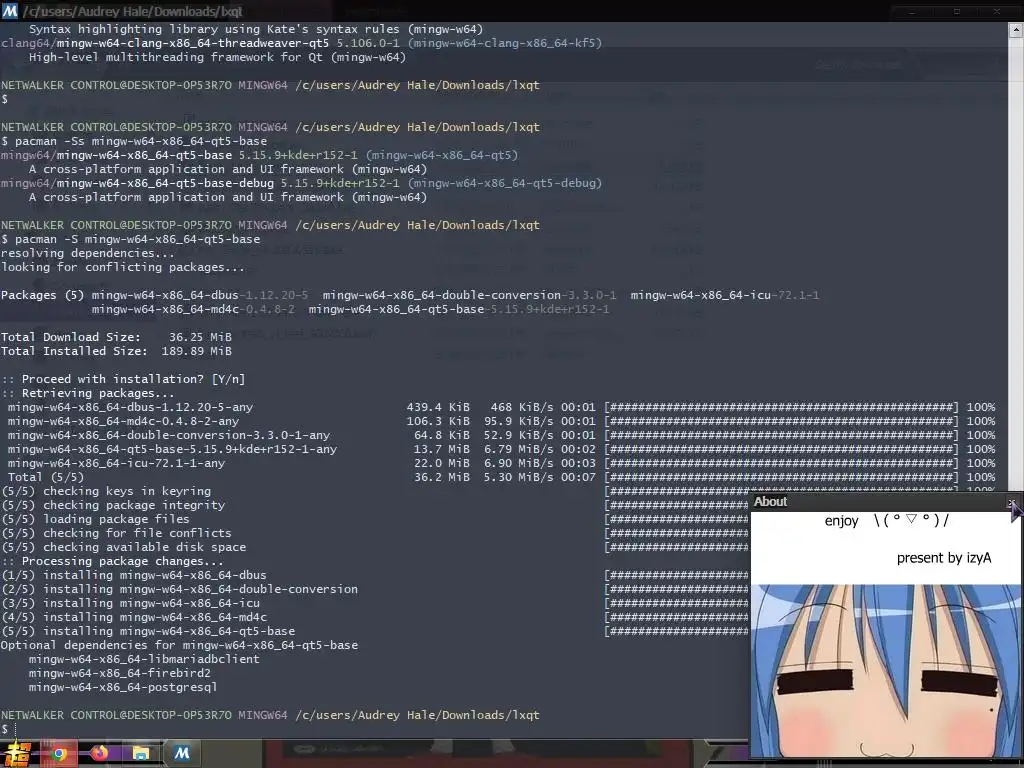Viewport: 1024px width, 768px height.
Task: Click the Total (5/5) download progress bar
Action: coord(781,477)
